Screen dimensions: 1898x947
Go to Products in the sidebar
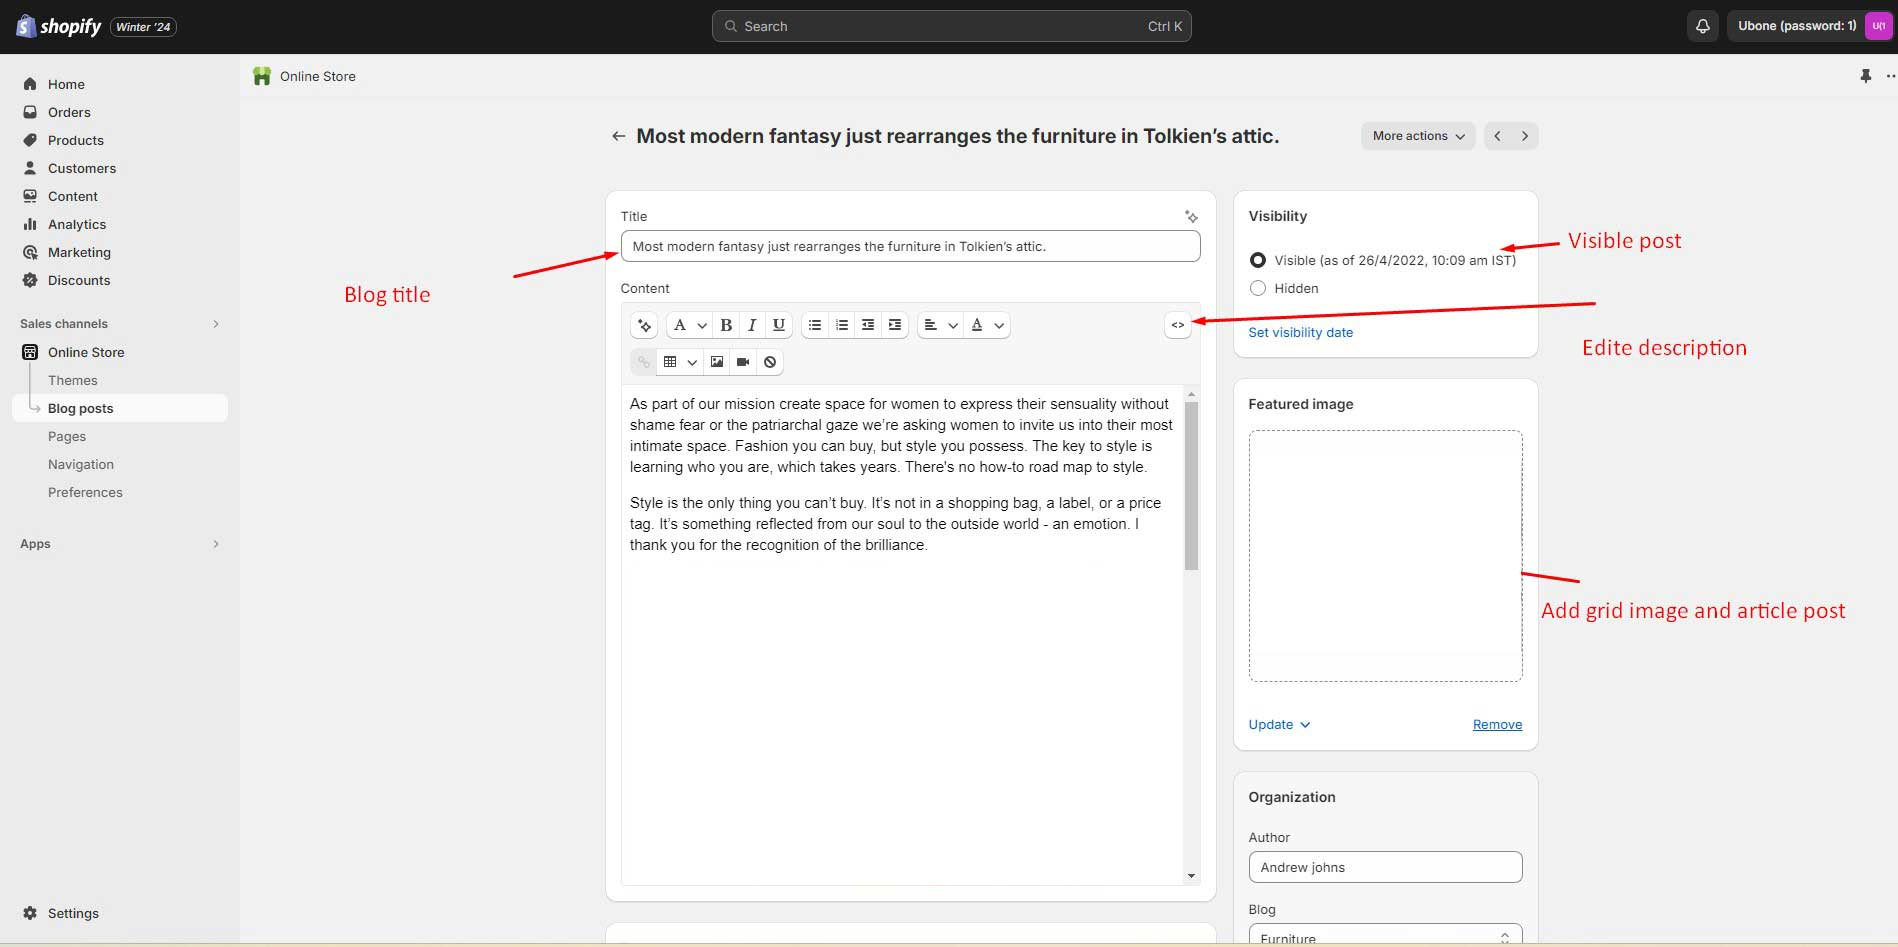click(x=76, y=140)
